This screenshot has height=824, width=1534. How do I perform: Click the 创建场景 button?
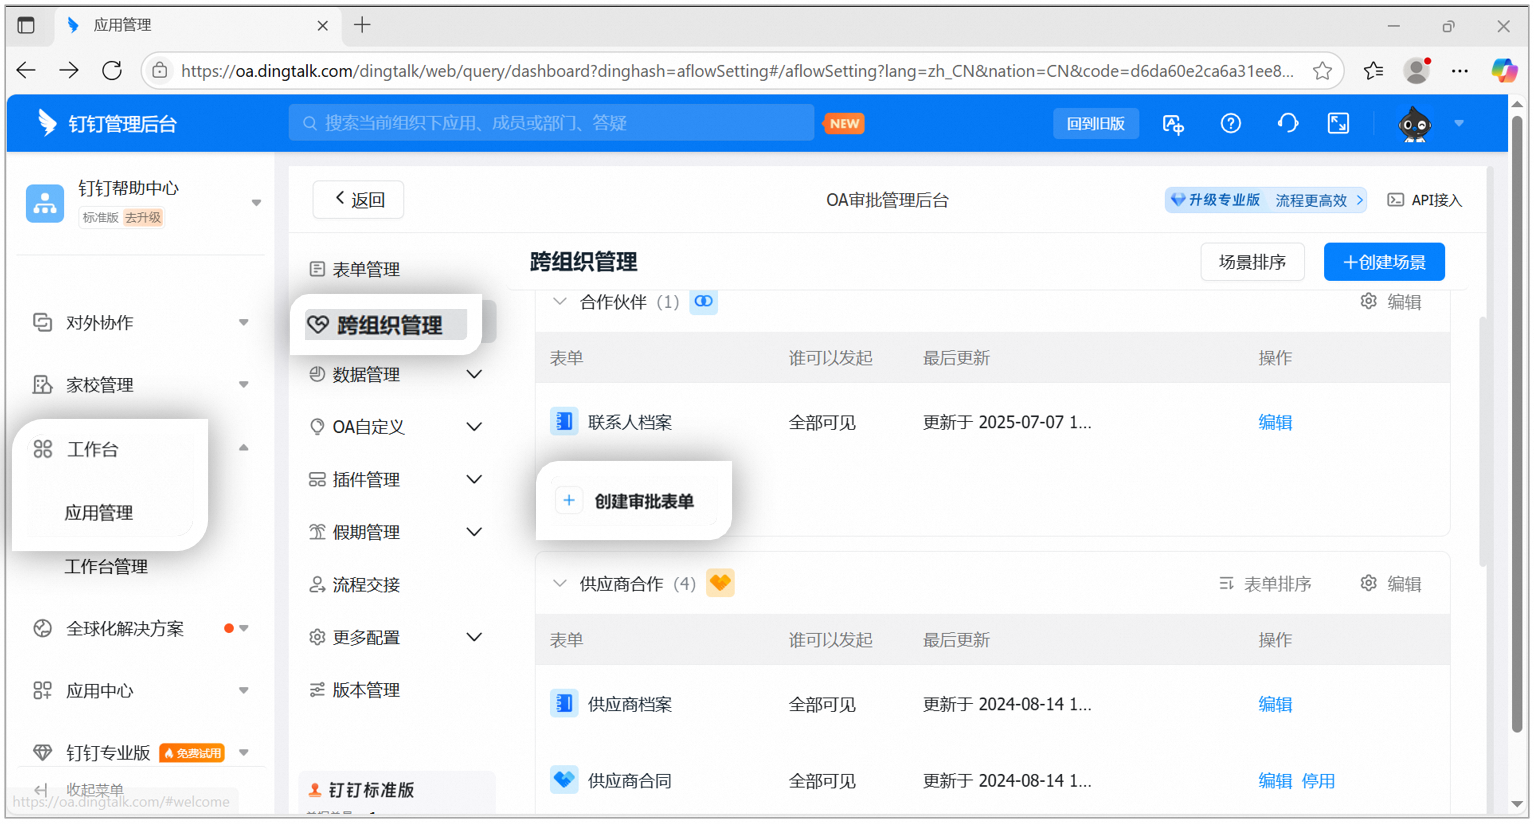[1384, 262]
